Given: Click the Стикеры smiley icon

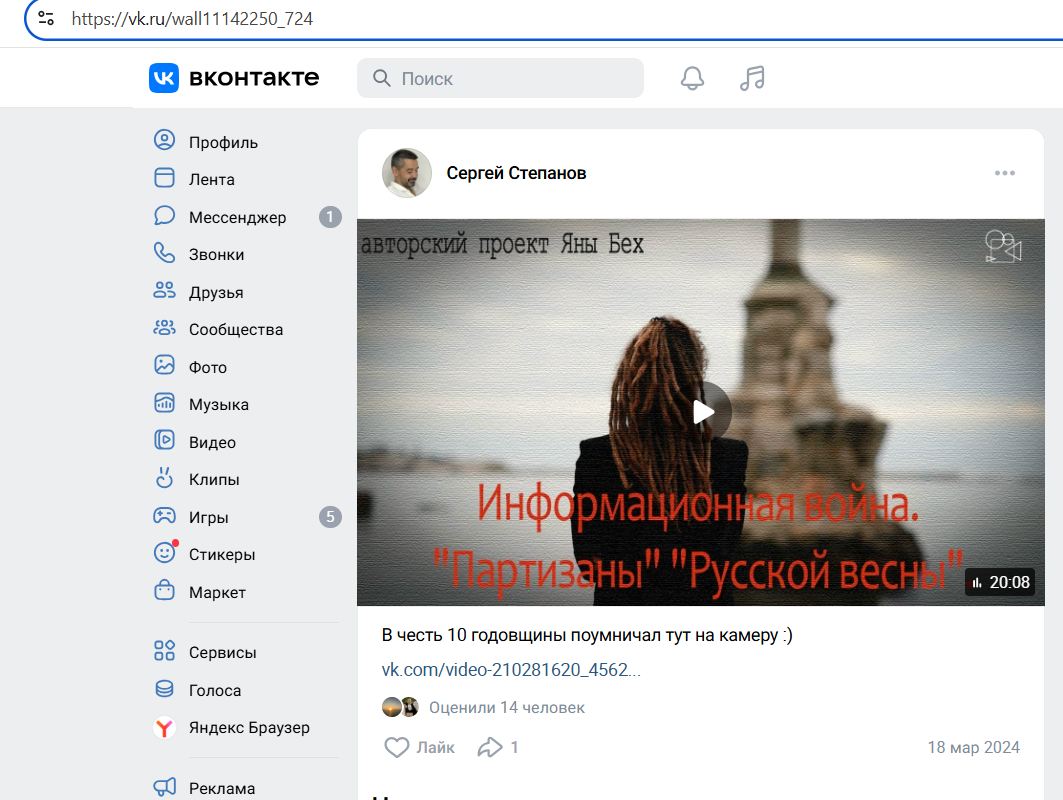Looking at the screenshot, I should point(165,552).
